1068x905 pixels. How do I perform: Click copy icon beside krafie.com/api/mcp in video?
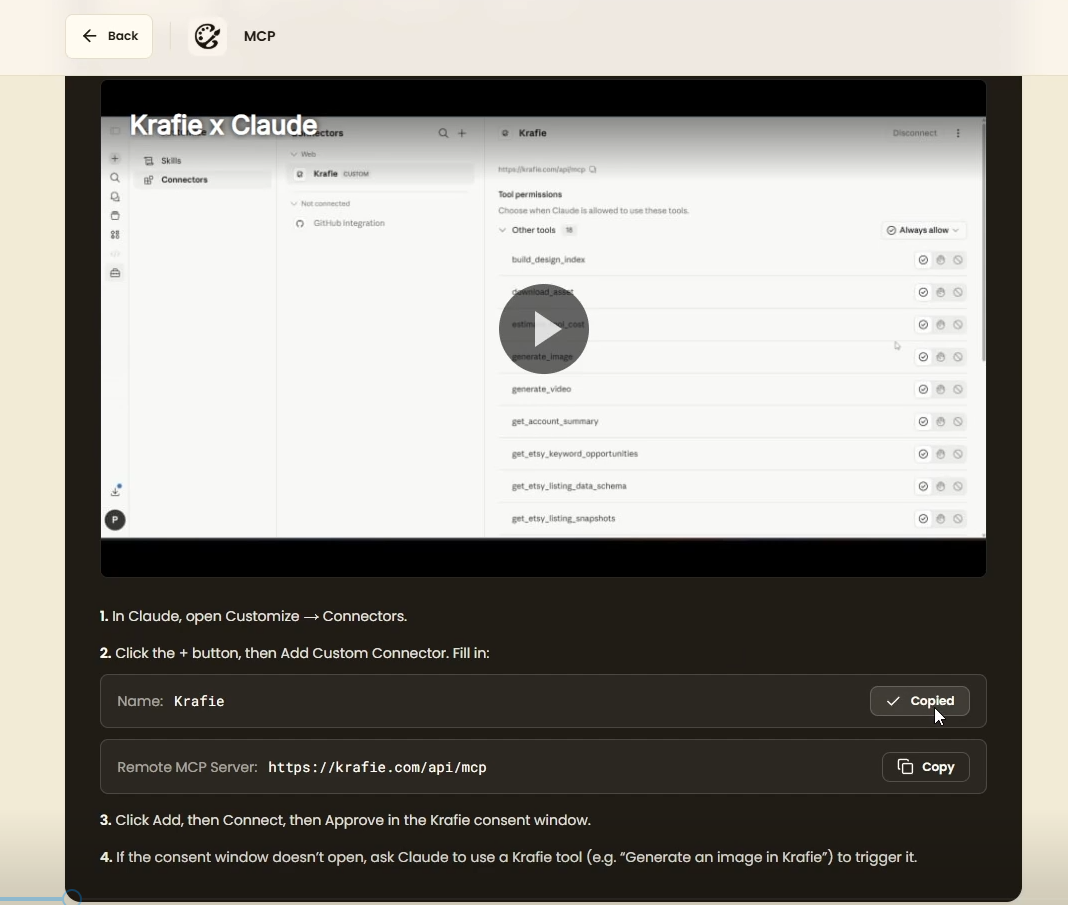coord(593,170)
